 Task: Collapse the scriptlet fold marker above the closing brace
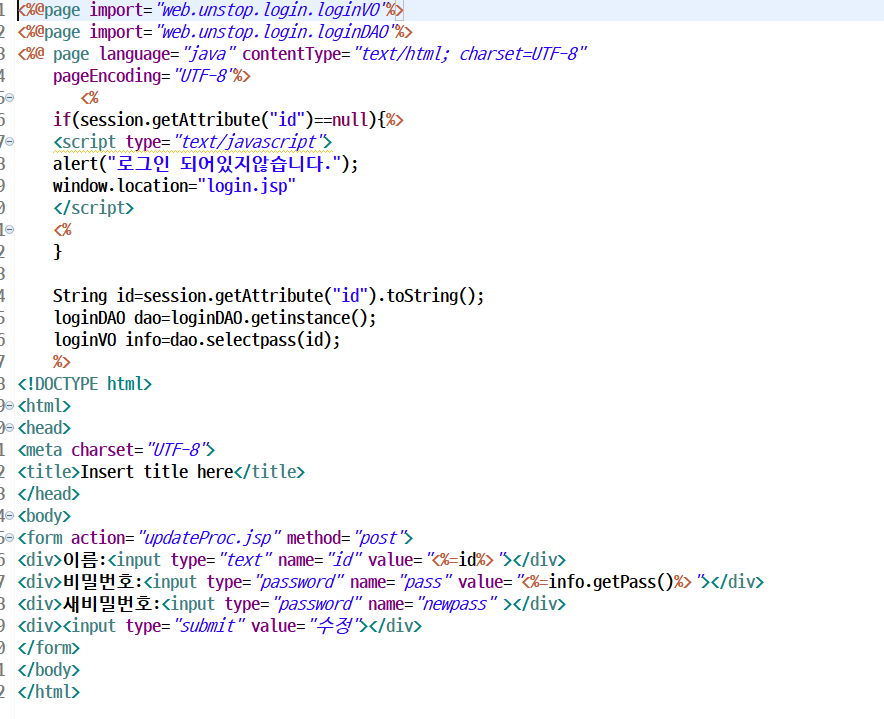[x=10, y=230]
